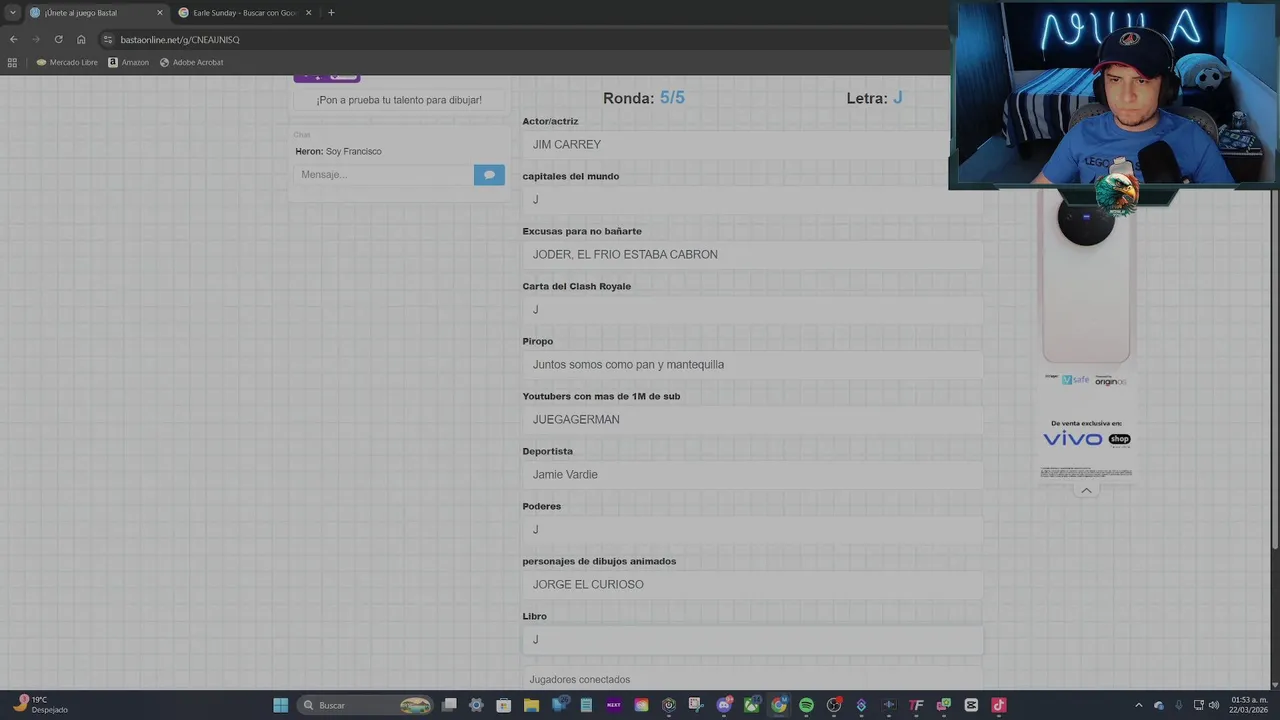Click the Ronda 5/5 indicator
The height and width of the screenshot is (720, 1280).
644,98
